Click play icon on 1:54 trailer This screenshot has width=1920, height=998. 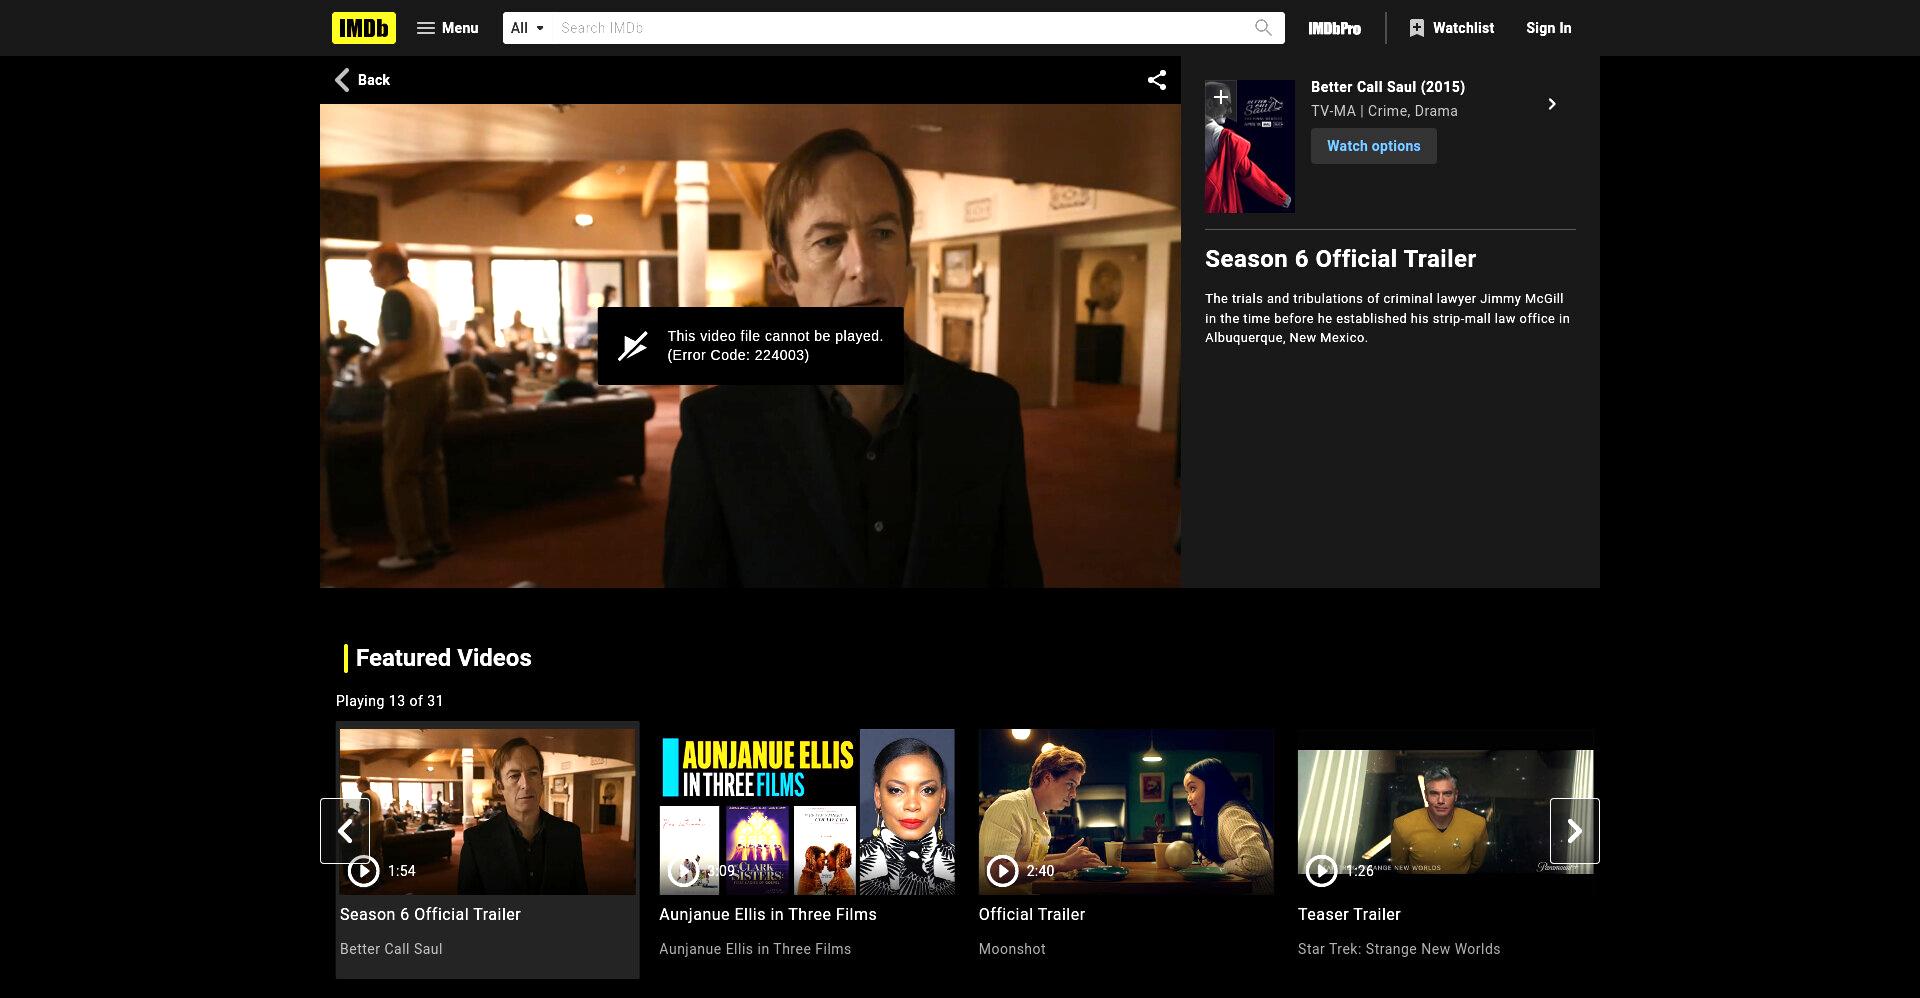coord(363,871)
